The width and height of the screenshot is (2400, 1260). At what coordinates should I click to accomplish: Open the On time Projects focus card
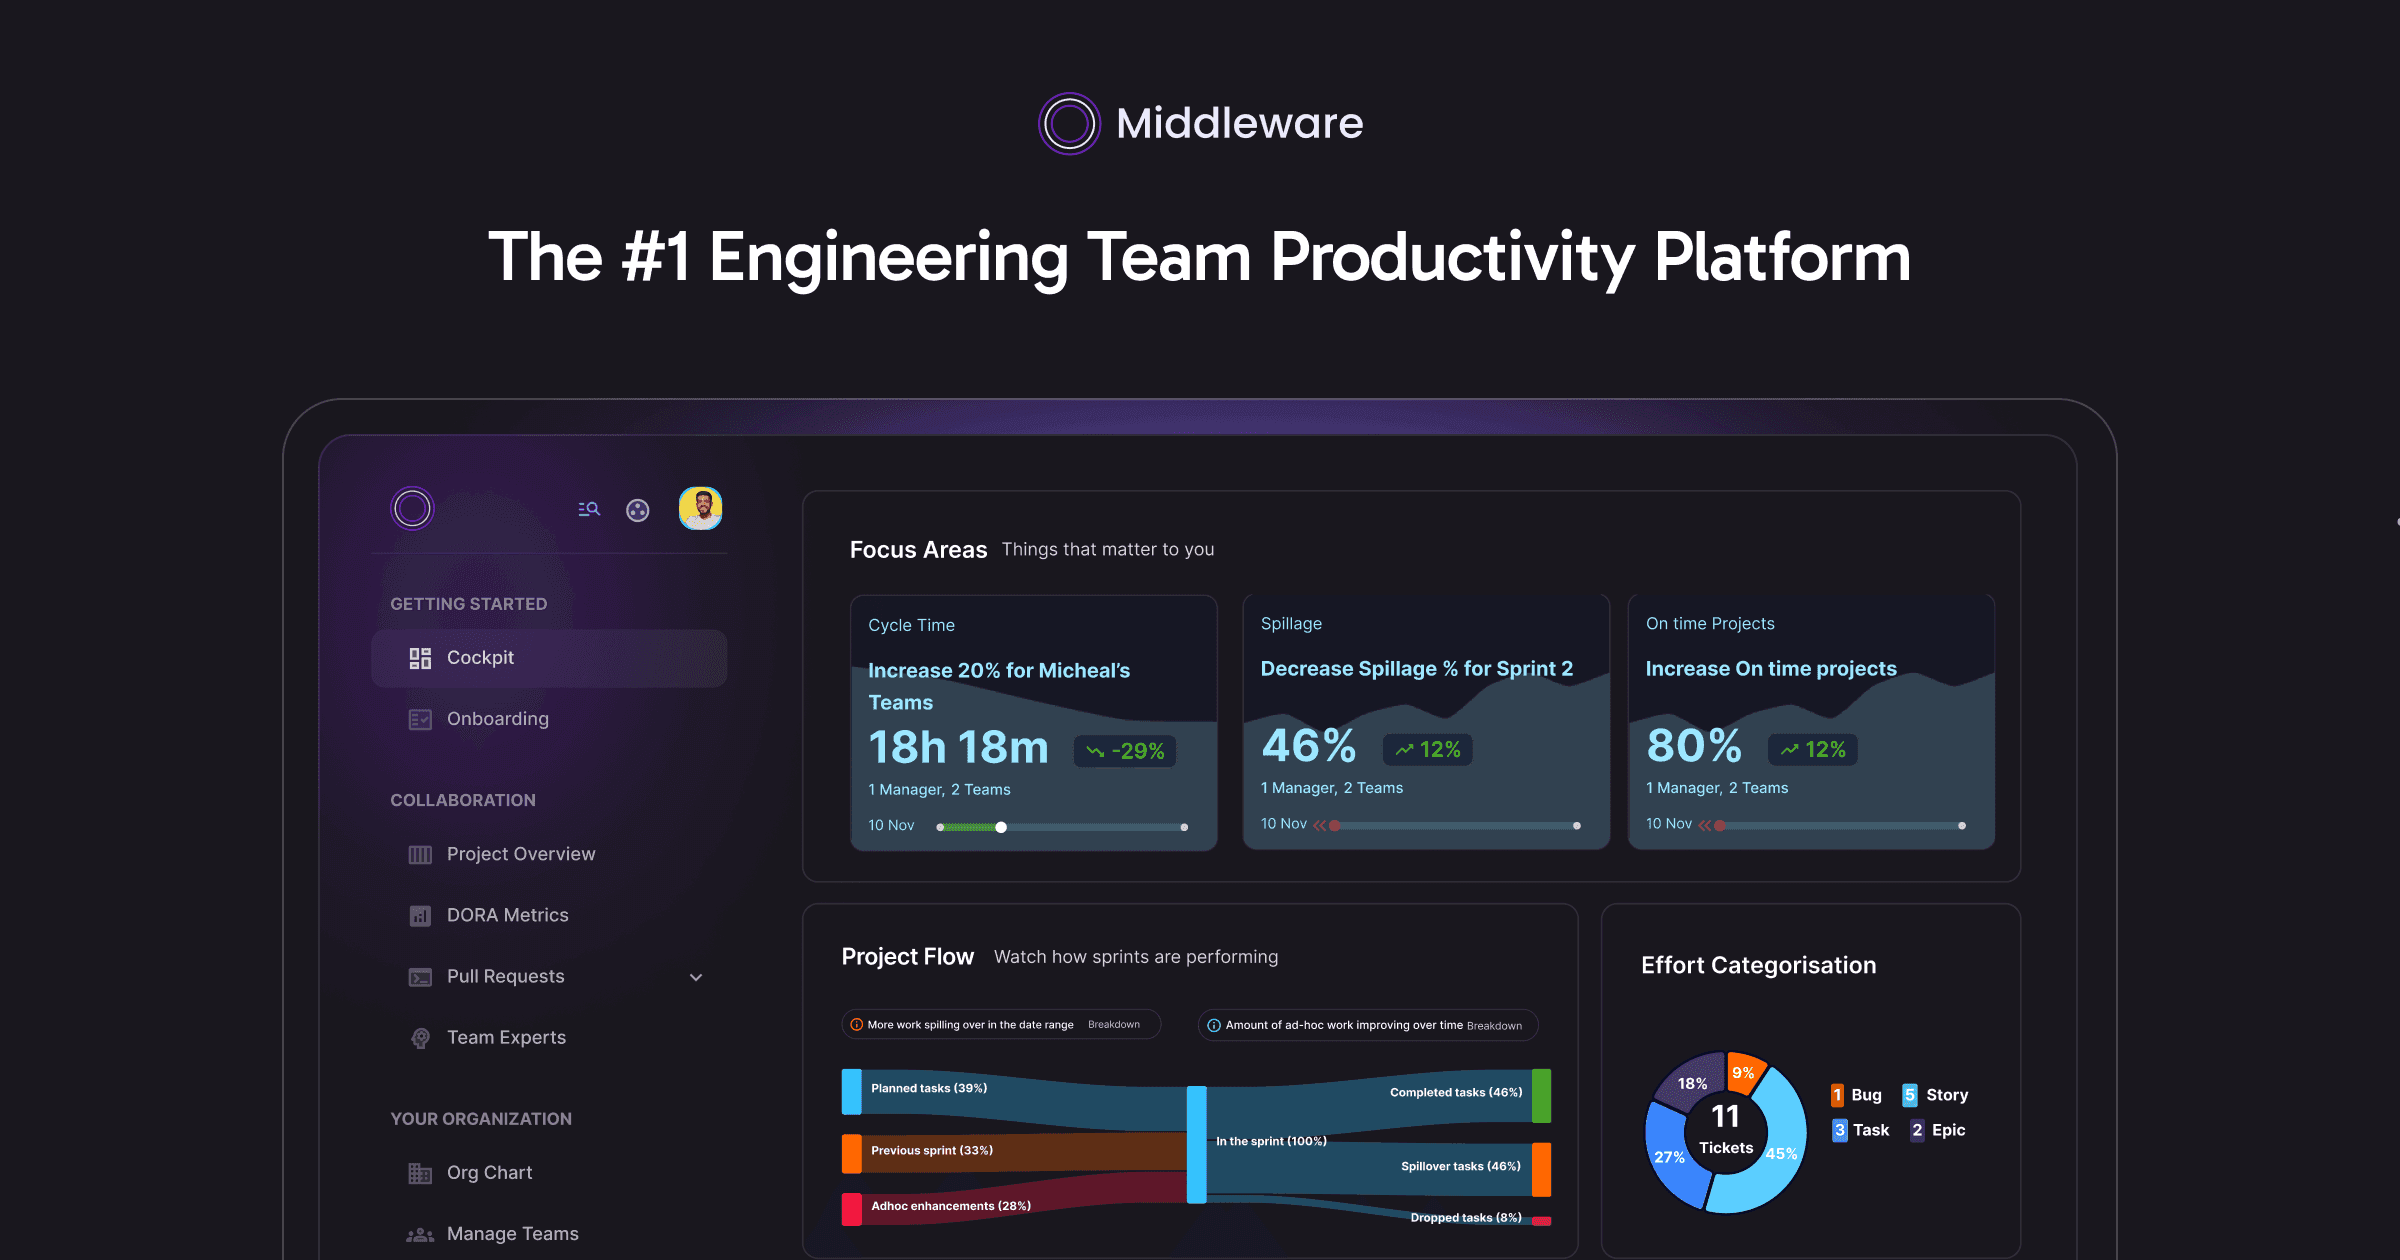pos(1811,722)
